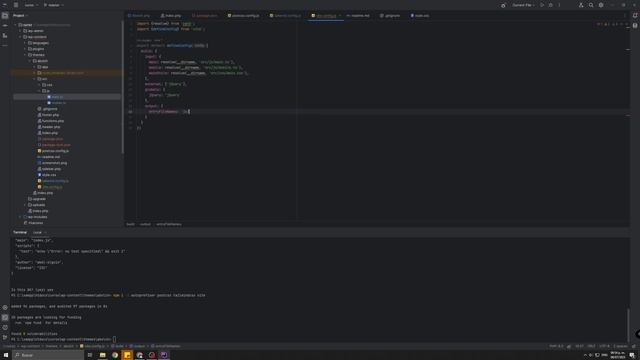Collapse the src folder
Viewport: 640px width, 360px height.
coord(35,79)
